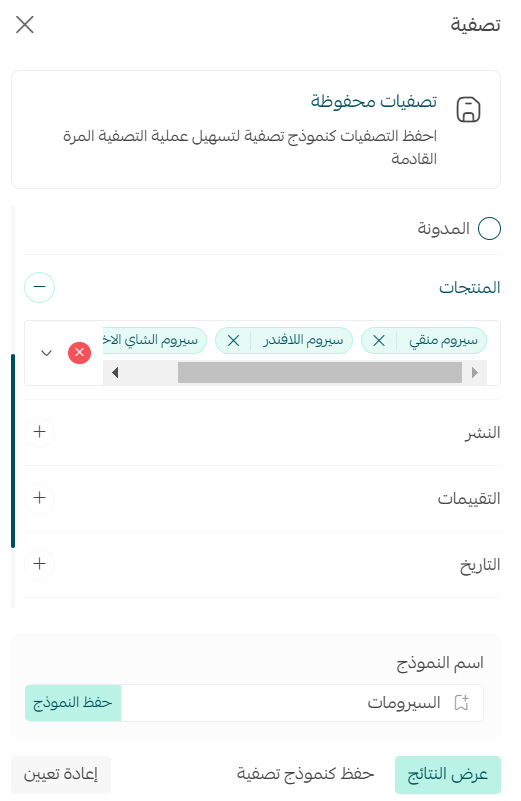The height and width of the screenshot is (801, 521).
Task: Select the المدونة radio button
Action: click(489, 228)
